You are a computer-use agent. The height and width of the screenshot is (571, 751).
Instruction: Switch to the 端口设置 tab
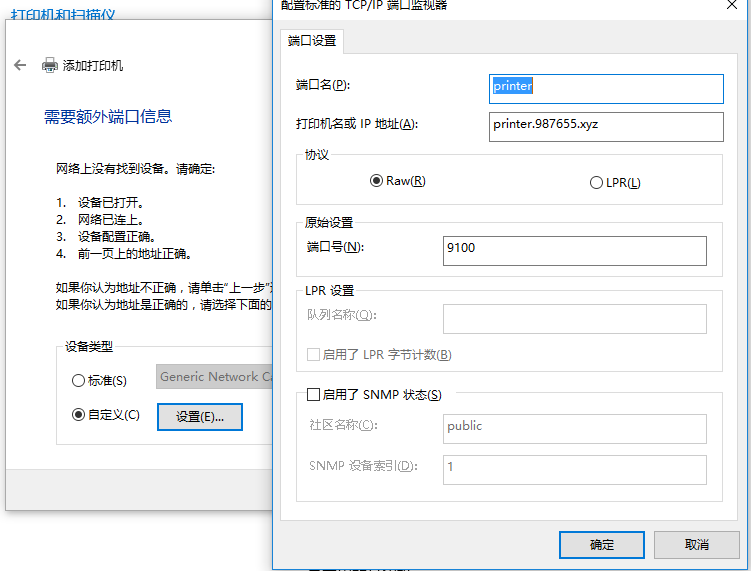312,41
